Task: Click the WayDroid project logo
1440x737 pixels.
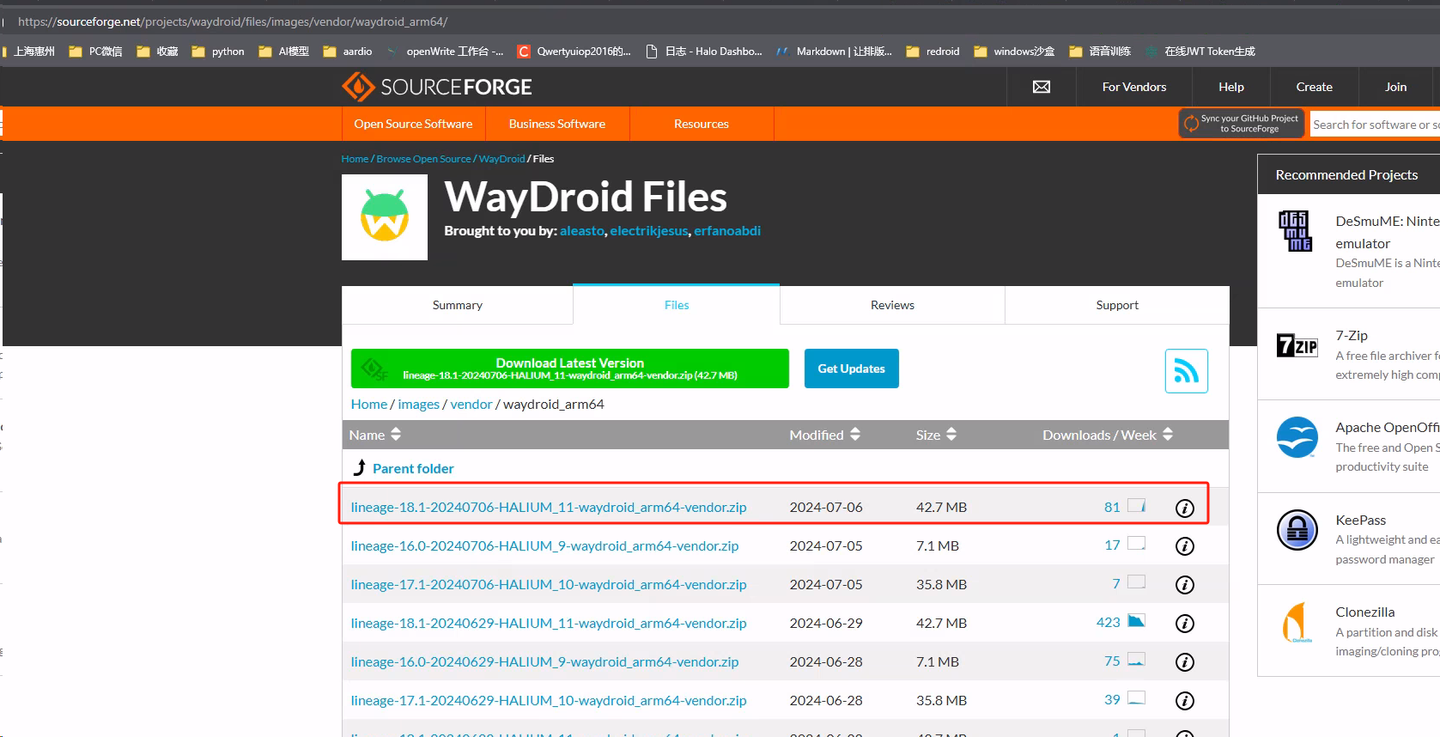Action: coord(384,216)
